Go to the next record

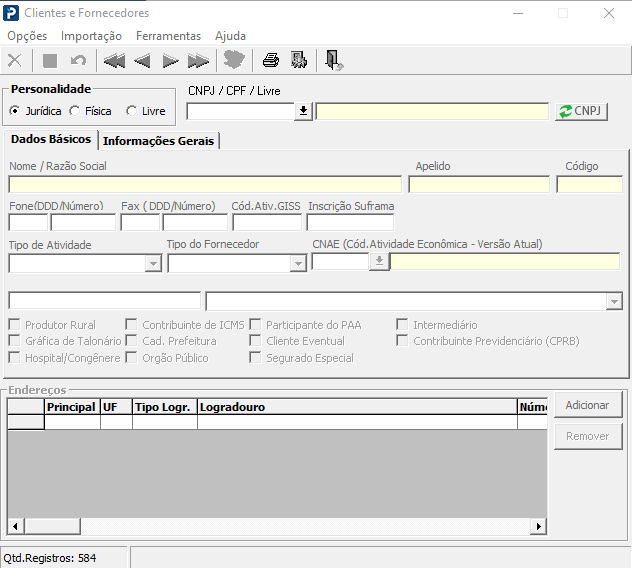point(170,61)
